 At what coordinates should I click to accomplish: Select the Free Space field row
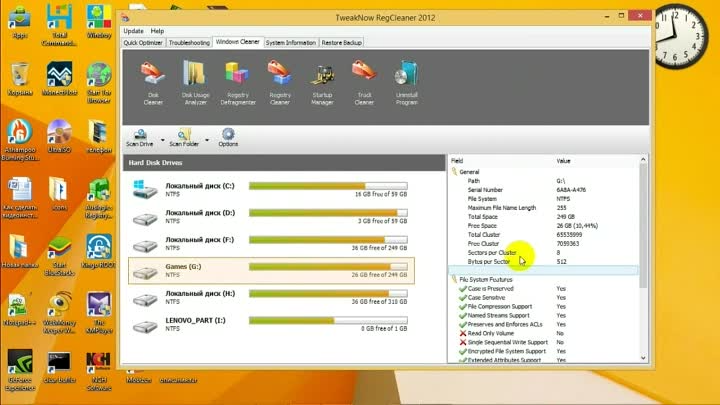544,225
